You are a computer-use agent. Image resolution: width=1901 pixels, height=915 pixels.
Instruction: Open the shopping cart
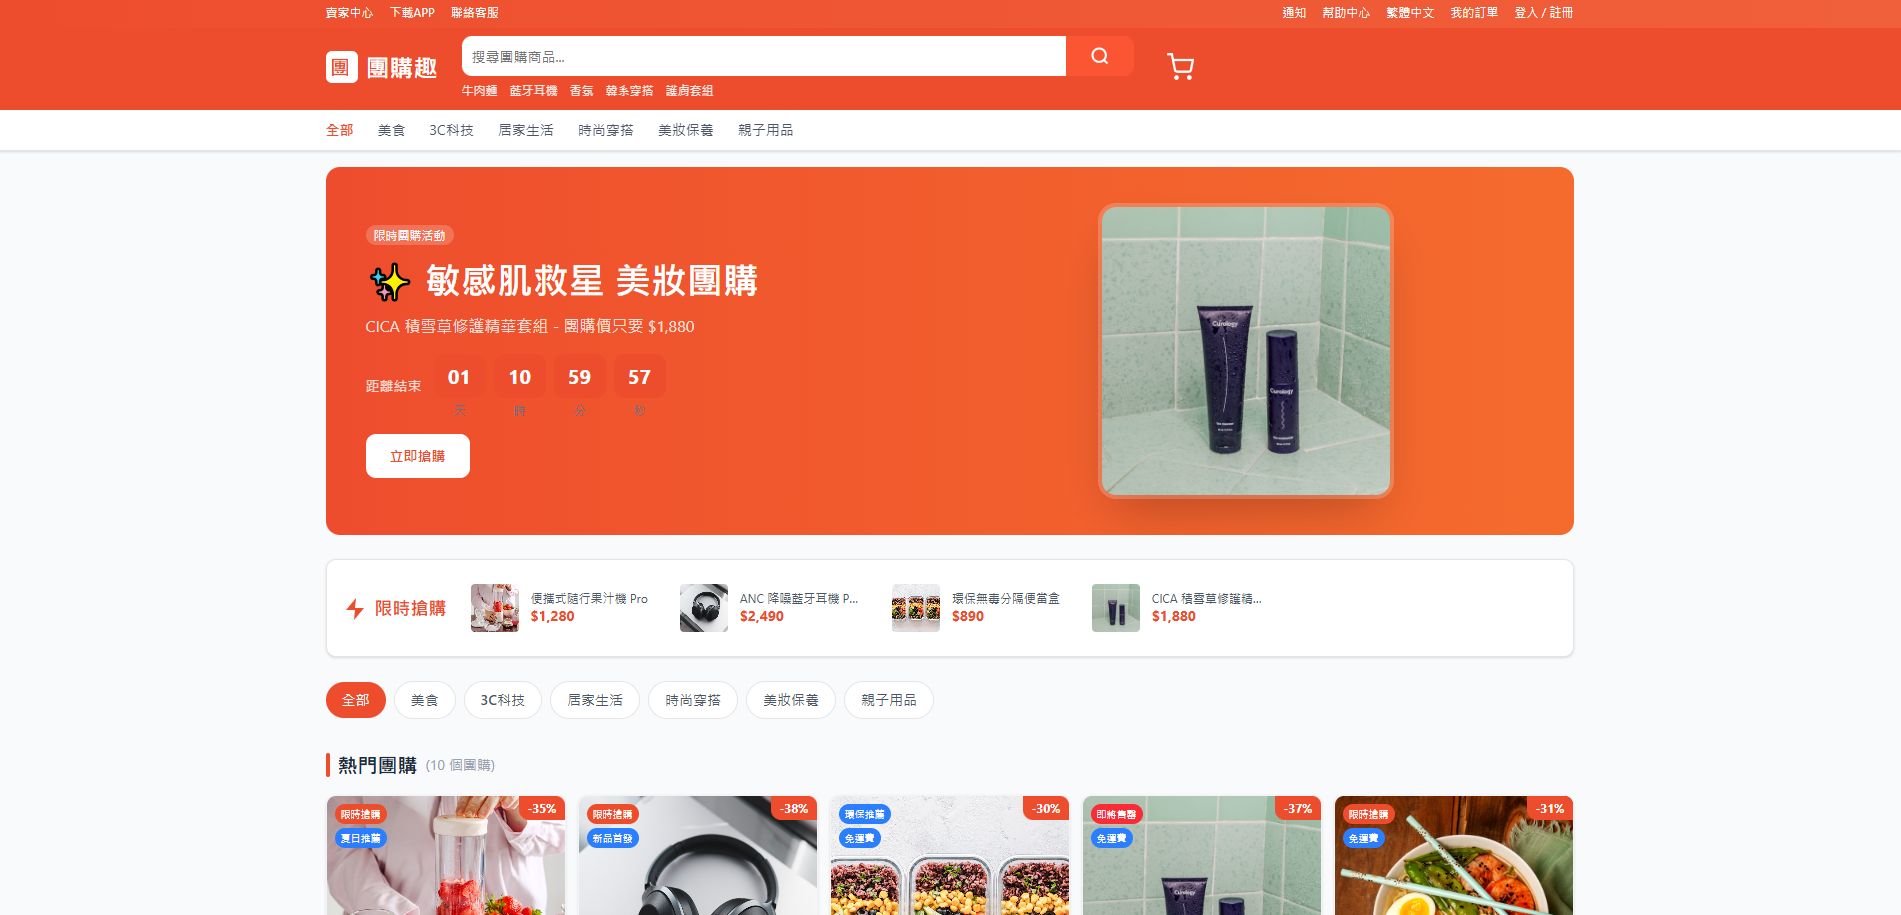pyautogui.click(x=1181, y=66)
